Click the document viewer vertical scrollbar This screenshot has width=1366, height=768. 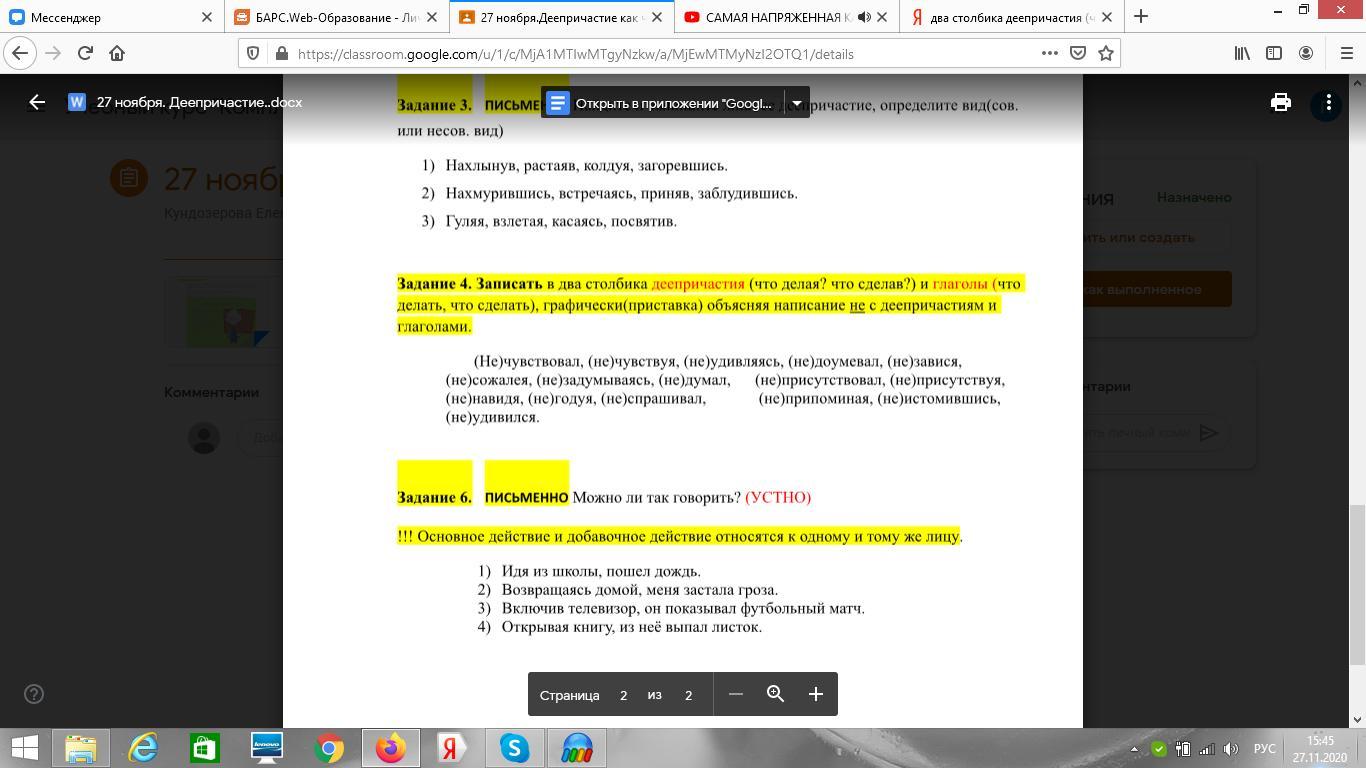(1357, 585)
